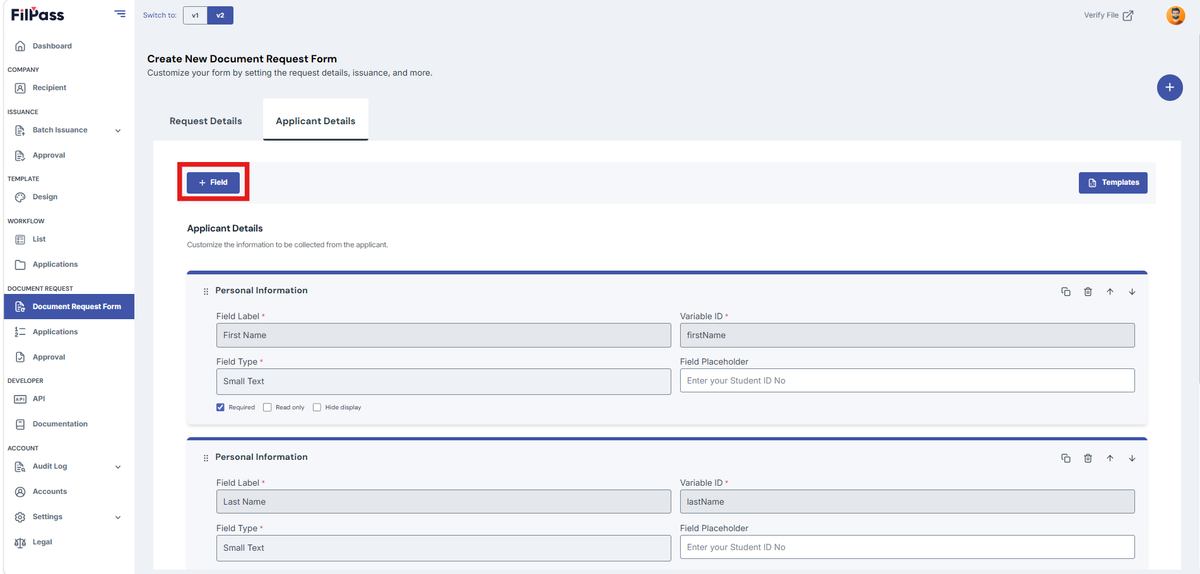Open Field Type dropdown for First Name
Screen dimensions: 1200x574
pyautogui.click(x=443, y=381)
